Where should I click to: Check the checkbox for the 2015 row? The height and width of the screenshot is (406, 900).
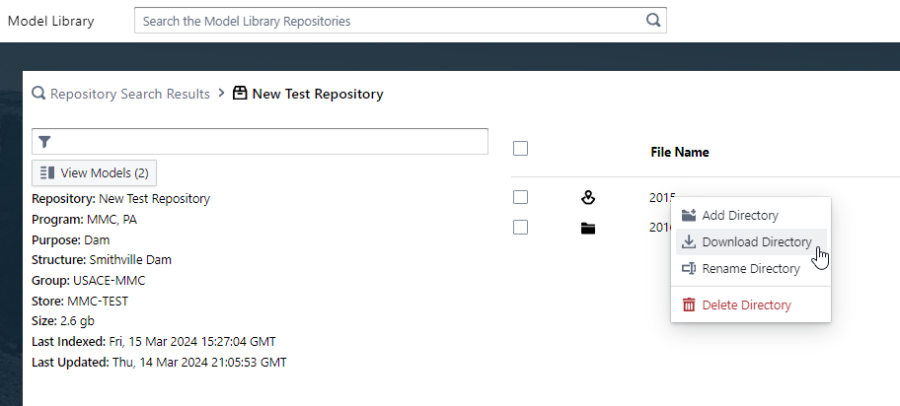click(520, 197)
